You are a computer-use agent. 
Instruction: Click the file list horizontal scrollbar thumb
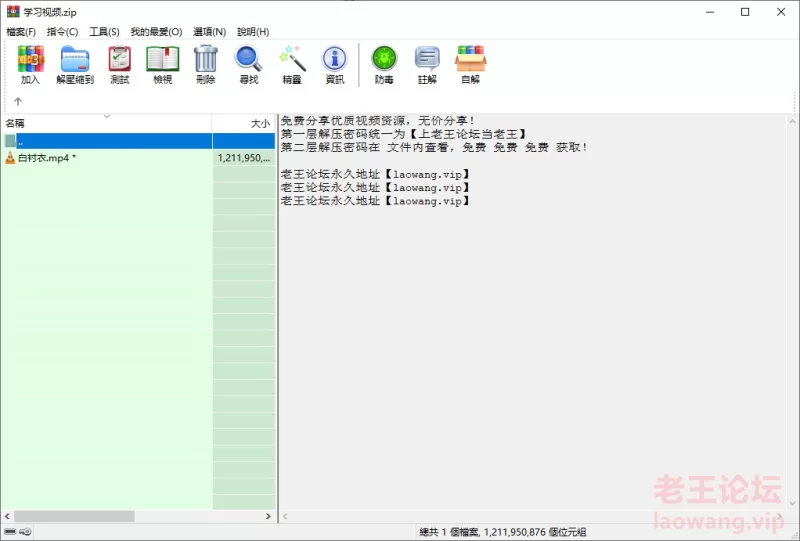coord(74,517)
